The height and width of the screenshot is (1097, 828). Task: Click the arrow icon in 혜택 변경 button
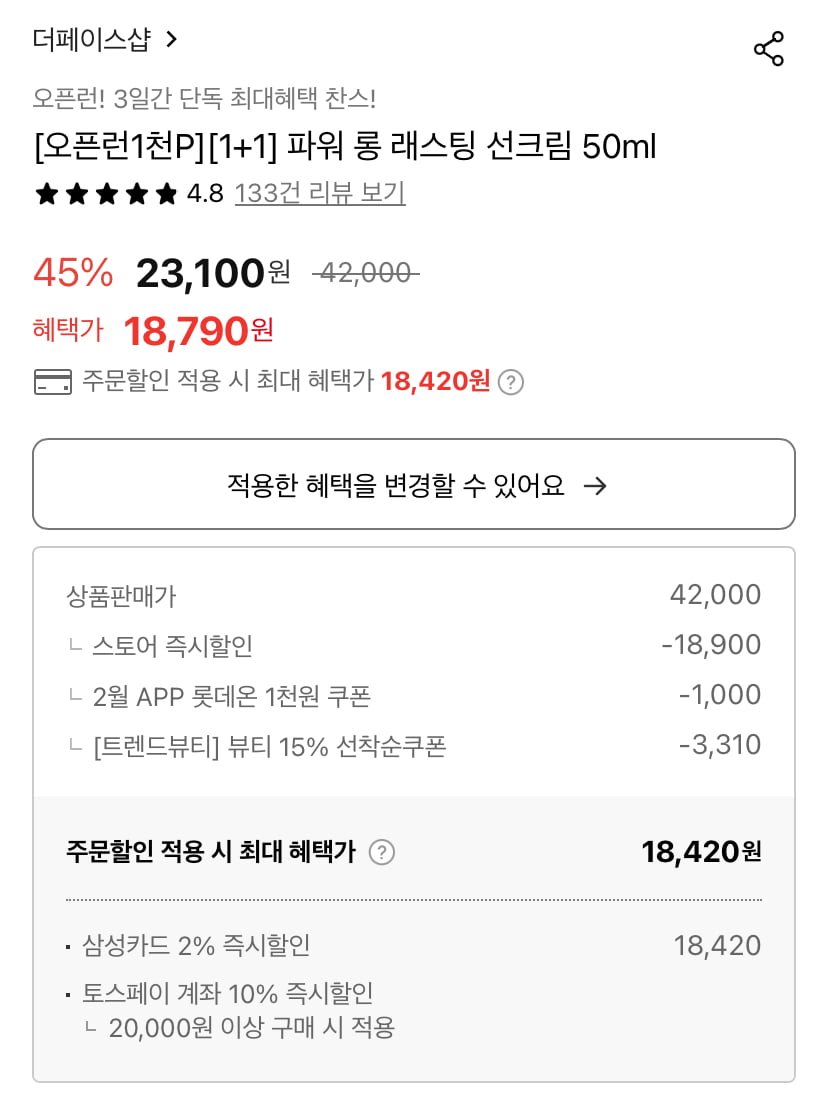tap(595, 486)
